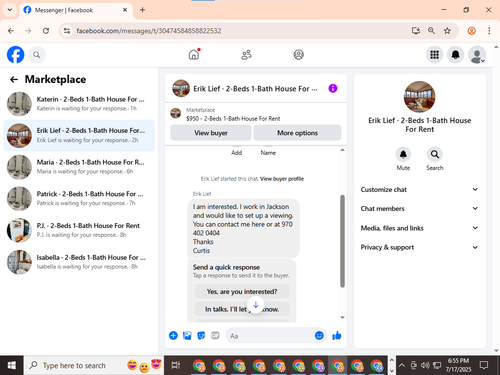The width and height of the screenshot is (500, 375).
Task: Expand Media, files and links section
Action: tap(419, 228)
